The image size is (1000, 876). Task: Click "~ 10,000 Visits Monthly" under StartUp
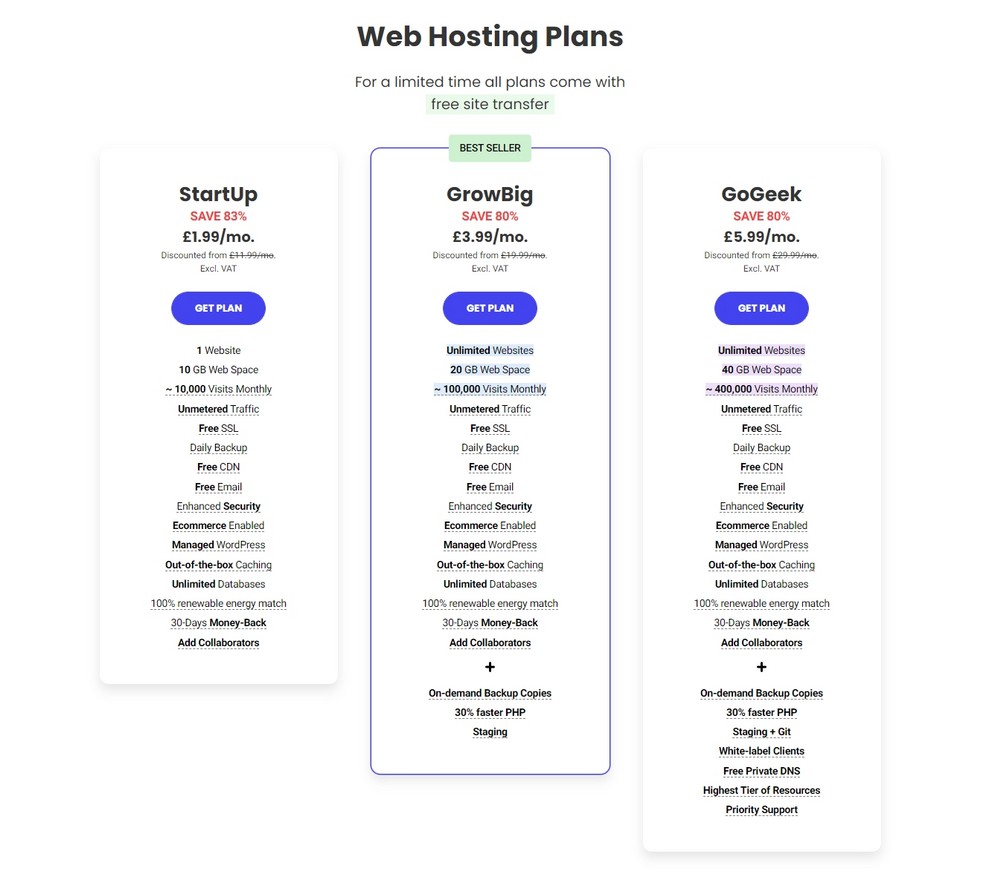[x=218, y=389]
